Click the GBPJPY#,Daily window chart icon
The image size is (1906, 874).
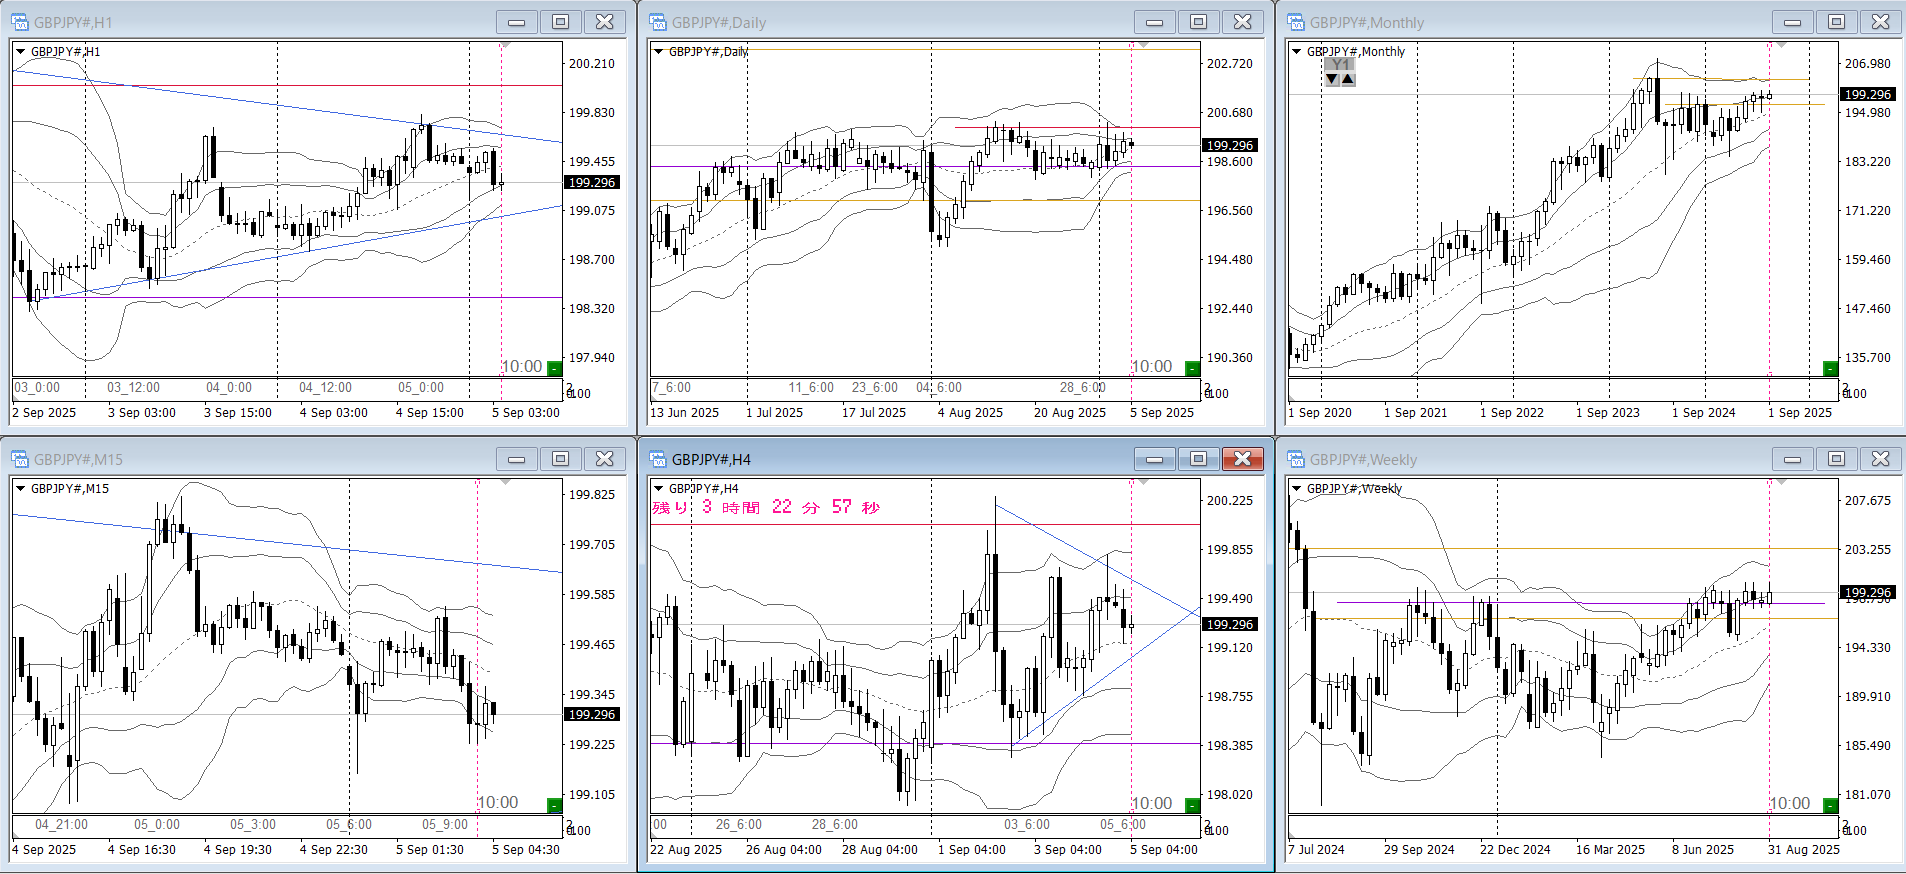[658, 22]
